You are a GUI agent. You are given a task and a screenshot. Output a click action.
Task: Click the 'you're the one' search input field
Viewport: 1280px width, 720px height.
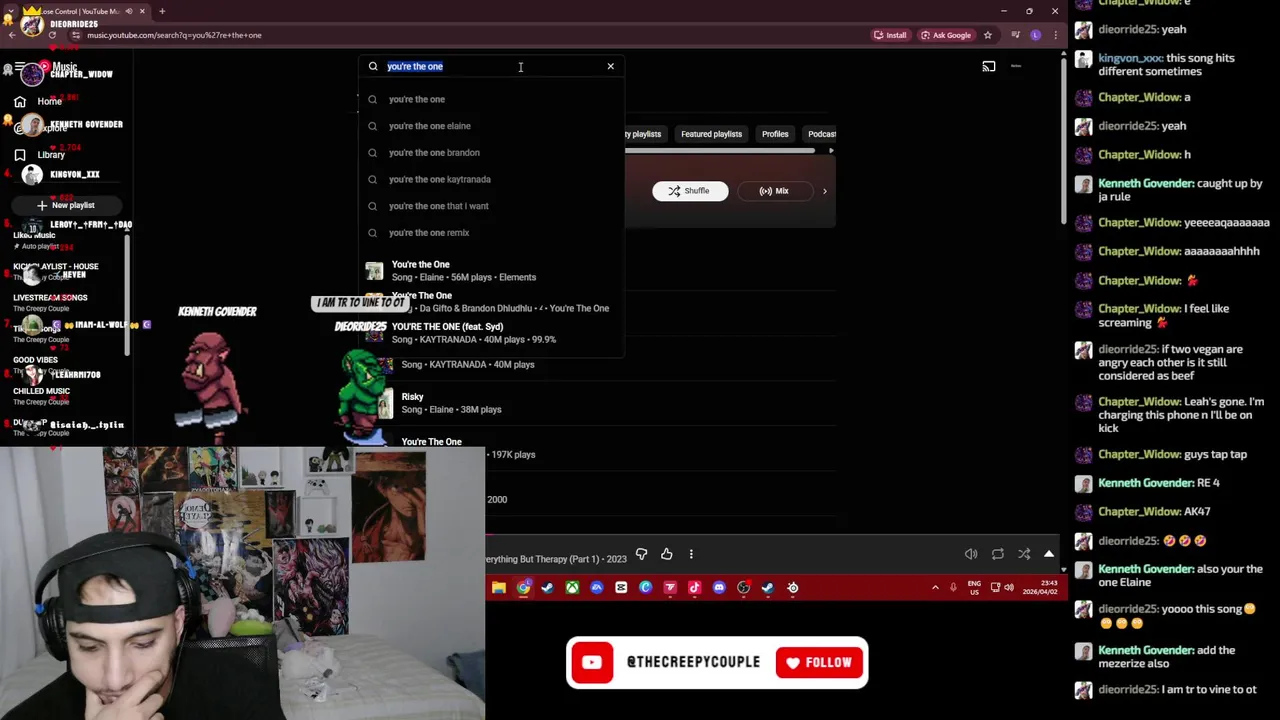pyautogui.click(x=492, y=66)
